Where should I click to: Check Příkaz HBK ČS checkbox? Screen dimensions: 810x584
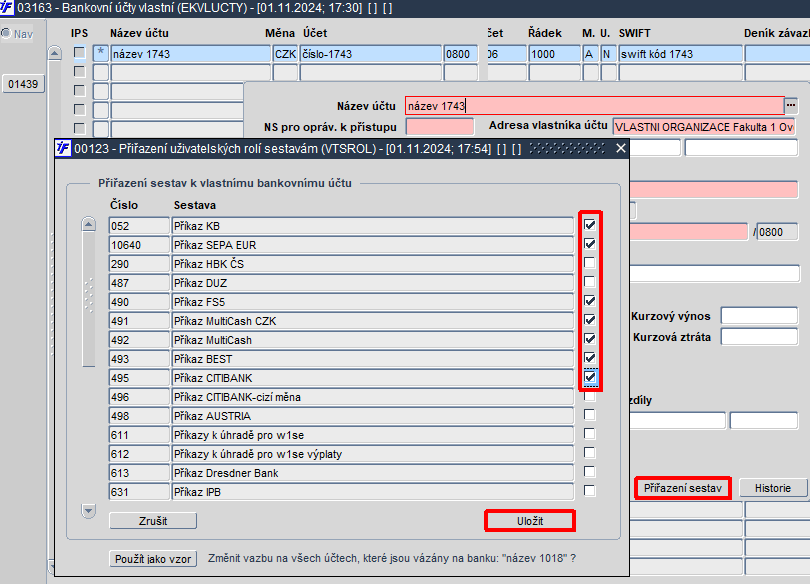click(x=589, y=263)
